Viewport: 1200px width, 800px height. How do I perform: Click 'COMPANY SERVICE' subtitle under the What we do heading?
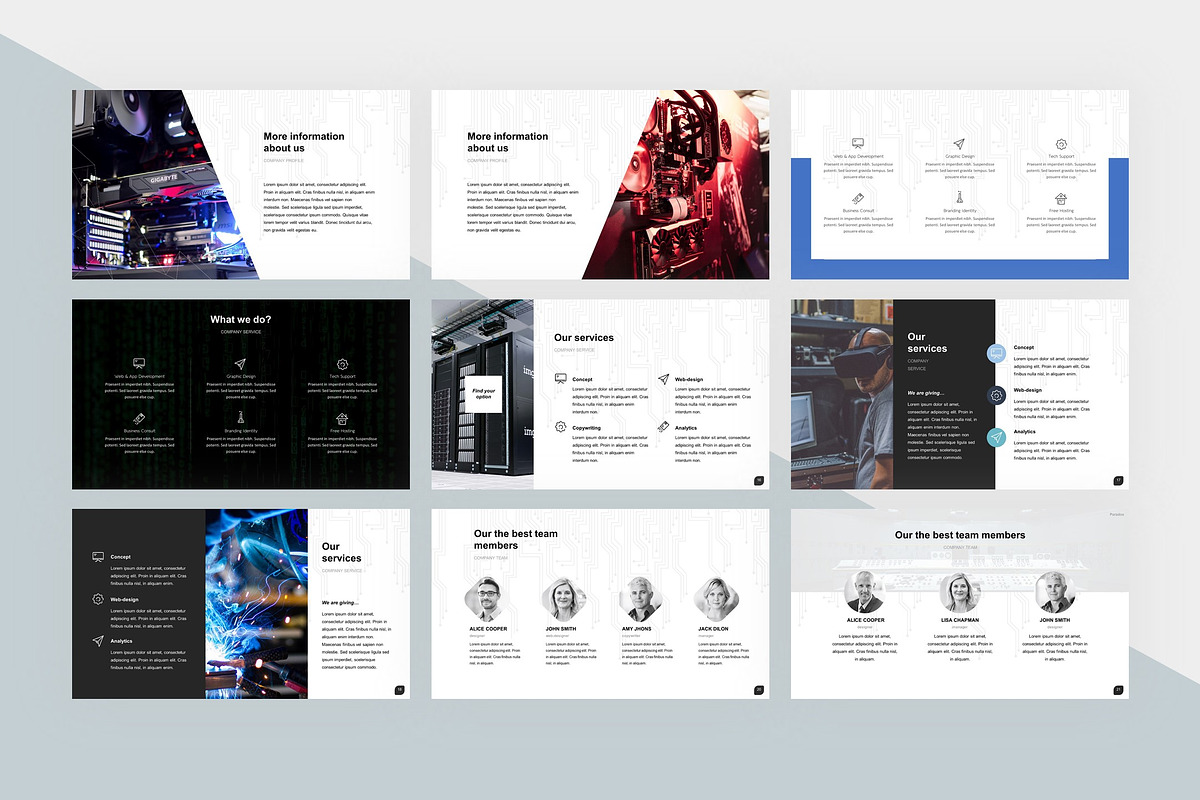click(x=240, y=332)
